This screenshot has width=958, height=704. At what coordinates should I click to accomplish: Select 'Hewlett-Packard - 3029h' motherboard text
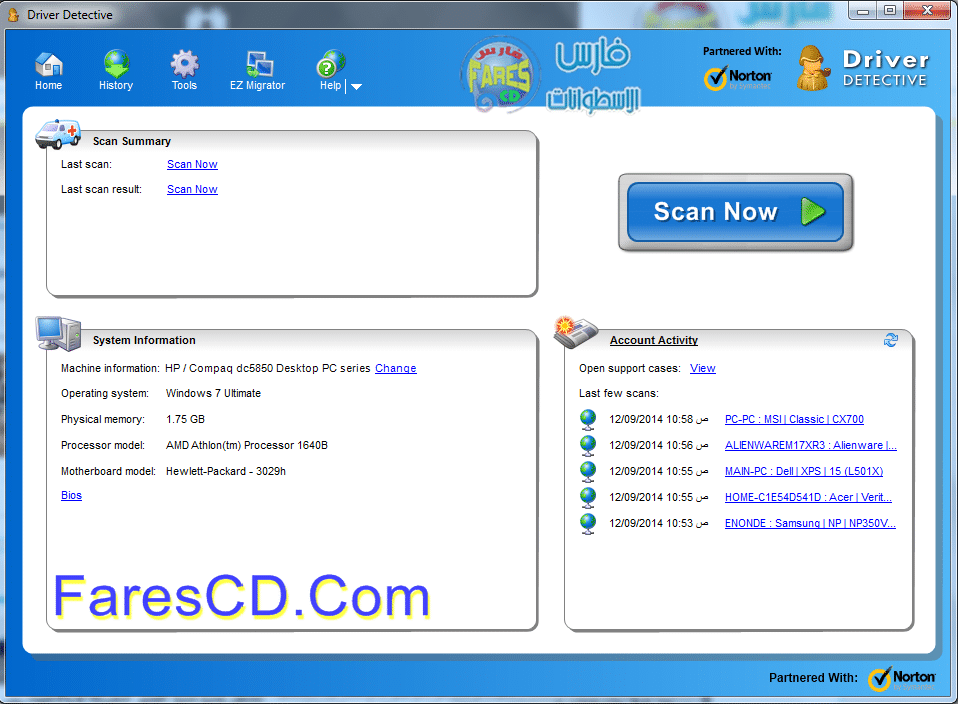226,471
